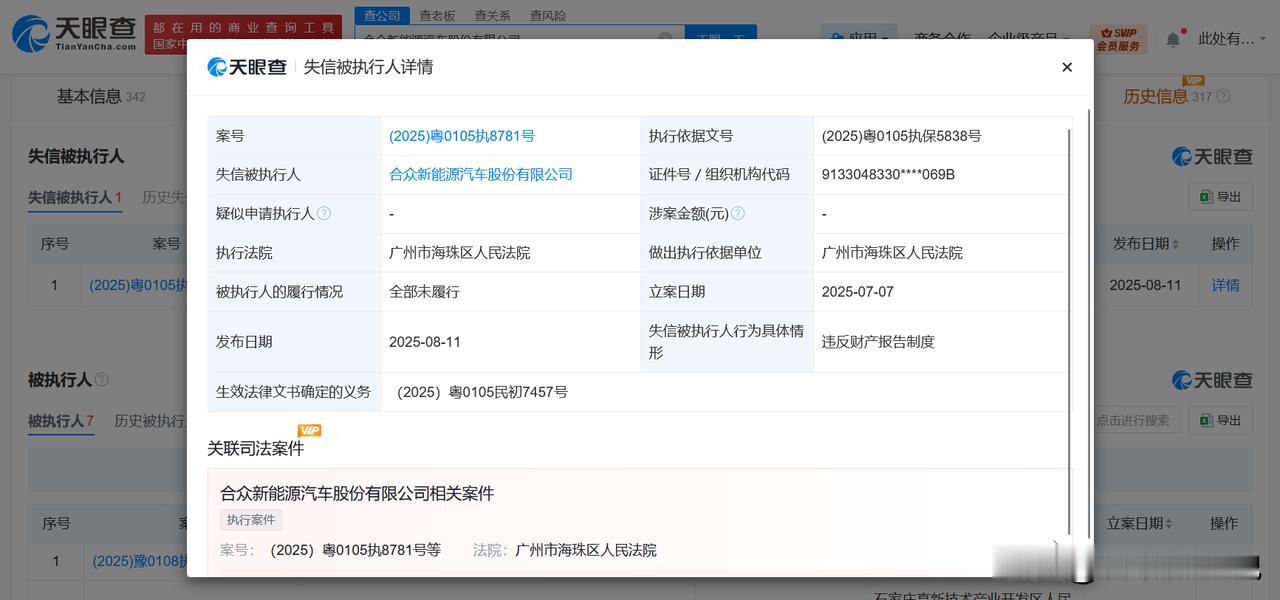Click 执行法院 value 广州市海珠区人民法院
This screenshot has width=1280, height=600.
click(x=459, y=253)
